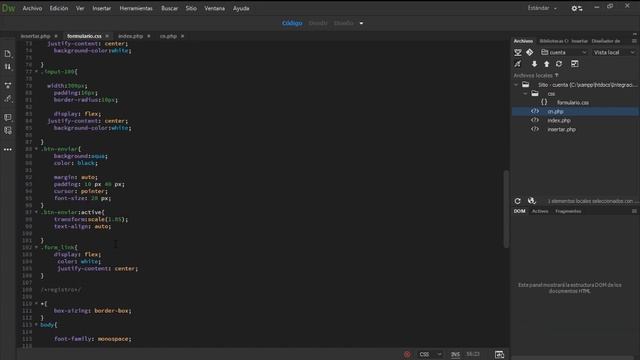Switch to the Insertar panel tab
Image resolution: width=640 pixels, height=360 pixels.
(580, 41)
